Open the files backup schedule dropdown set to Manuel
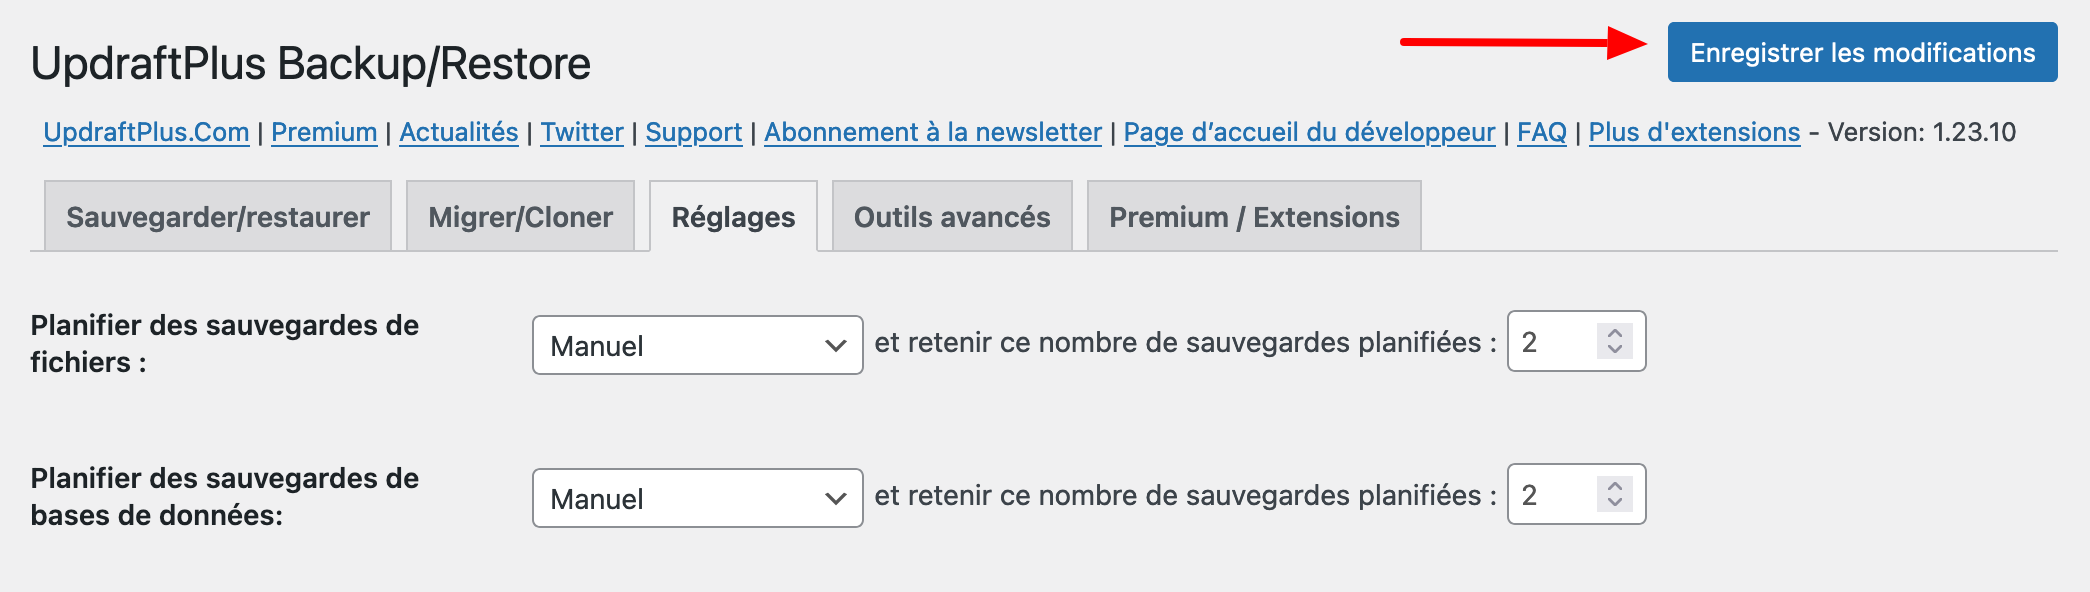This screenshot has width=2090, height=592. coord(698,345)
